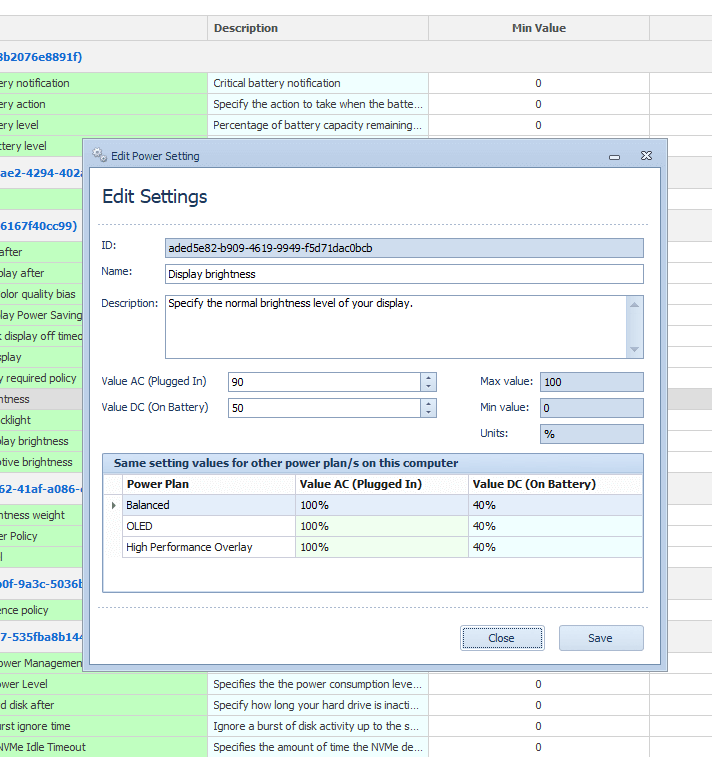This screenshot has height=757, width=712.
Task: Click the Edit Power Setting gear icon
Action: [99, 155]
